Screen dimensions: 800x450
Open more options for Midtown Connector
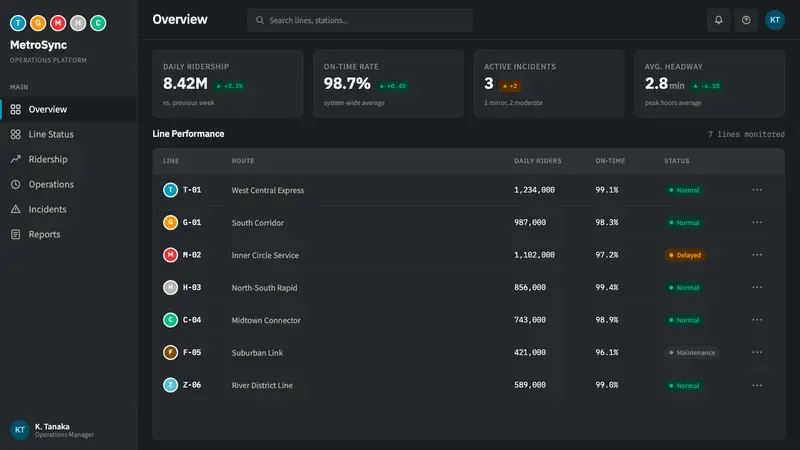(757, 320)
